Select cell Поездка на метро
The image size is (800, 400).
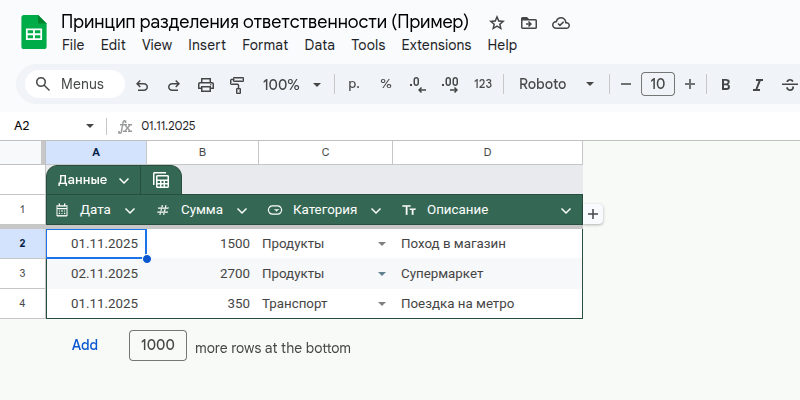(x=487, y=304)
